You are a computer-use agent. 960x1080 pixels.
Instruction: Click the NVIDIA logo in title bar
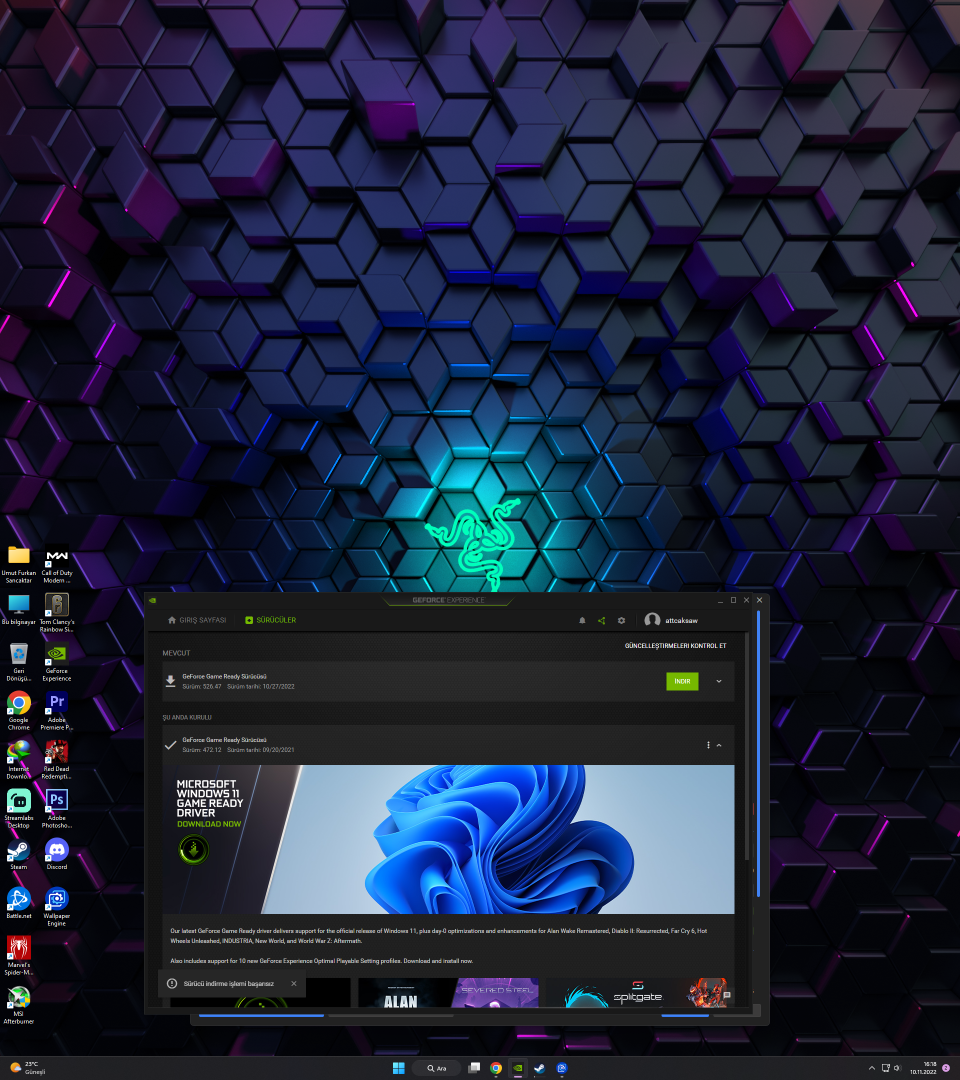[152, 600]
